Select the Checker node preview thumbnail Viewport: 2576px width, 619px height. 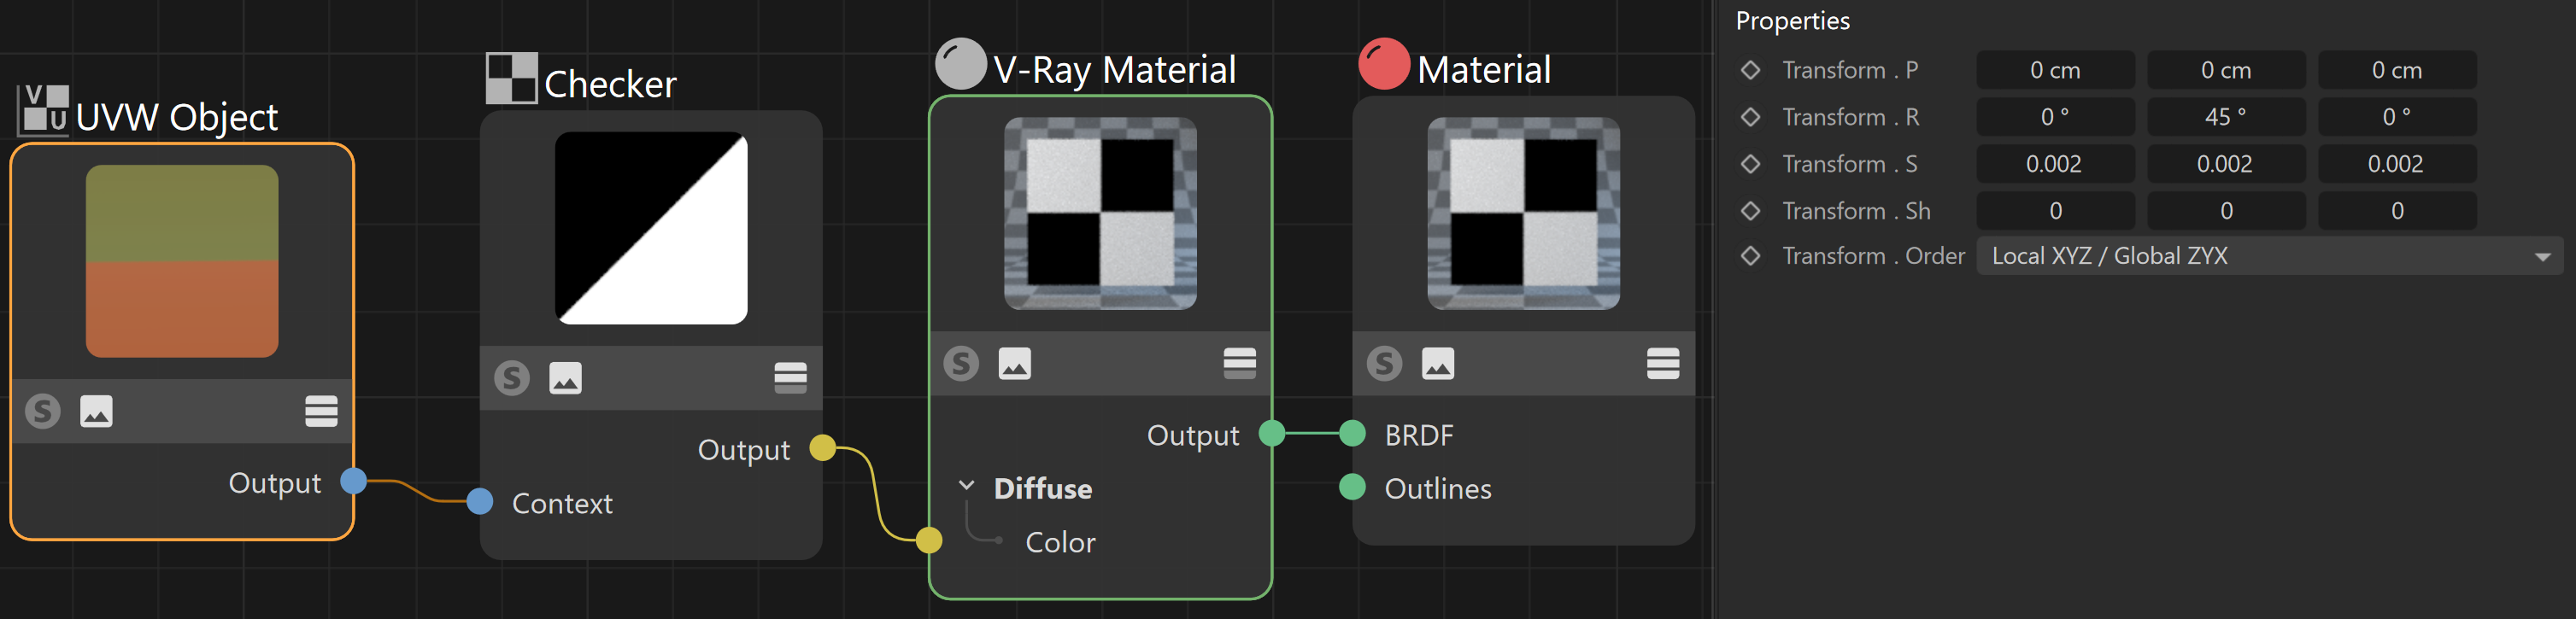[651, 228]
